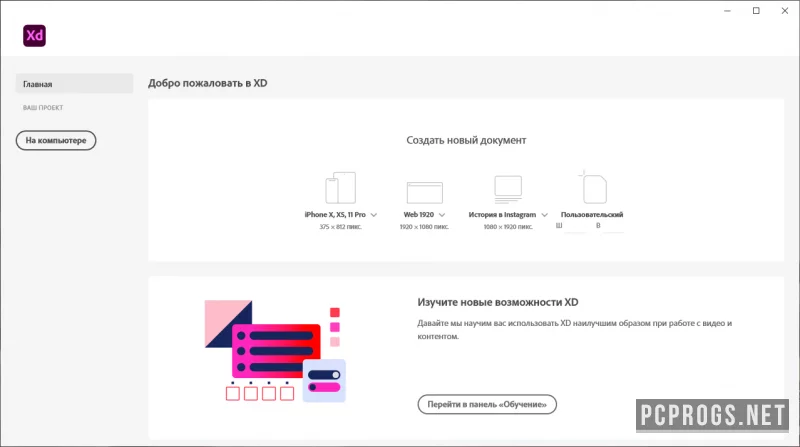Click the Добро пожаловать в XD title
This screenshot has width=800, height=447.
pyautogui.click(x=208, y=83)
